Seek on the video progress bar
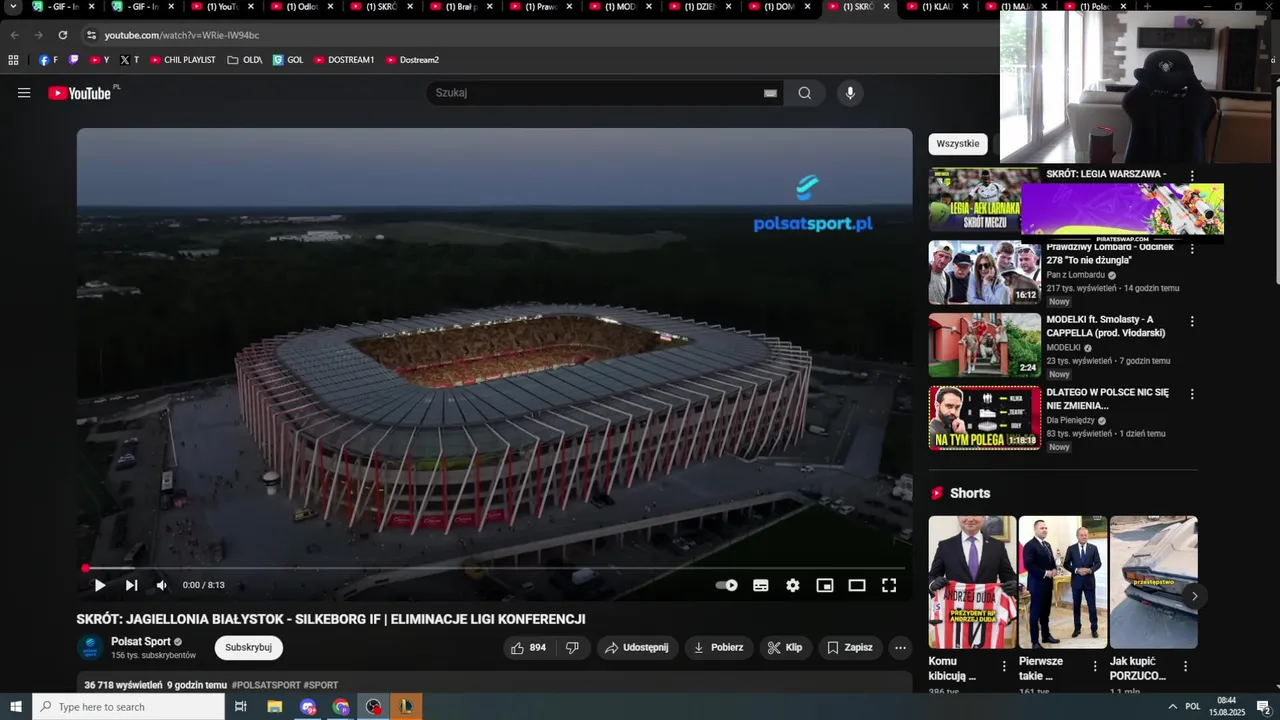This screenshot has height=720, width=1280. tap(495, 568)
